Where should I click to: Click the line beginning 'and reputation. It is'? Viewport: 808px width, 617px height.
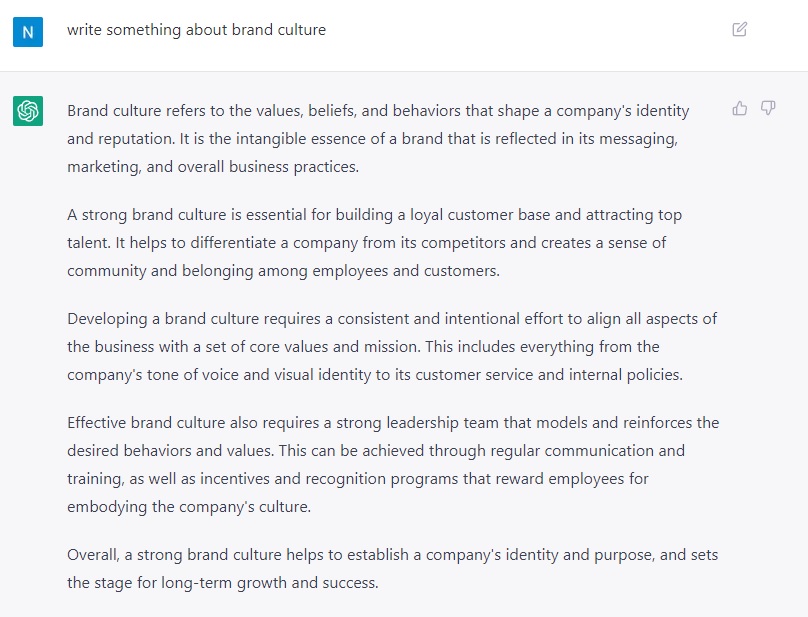pos(373,139)
